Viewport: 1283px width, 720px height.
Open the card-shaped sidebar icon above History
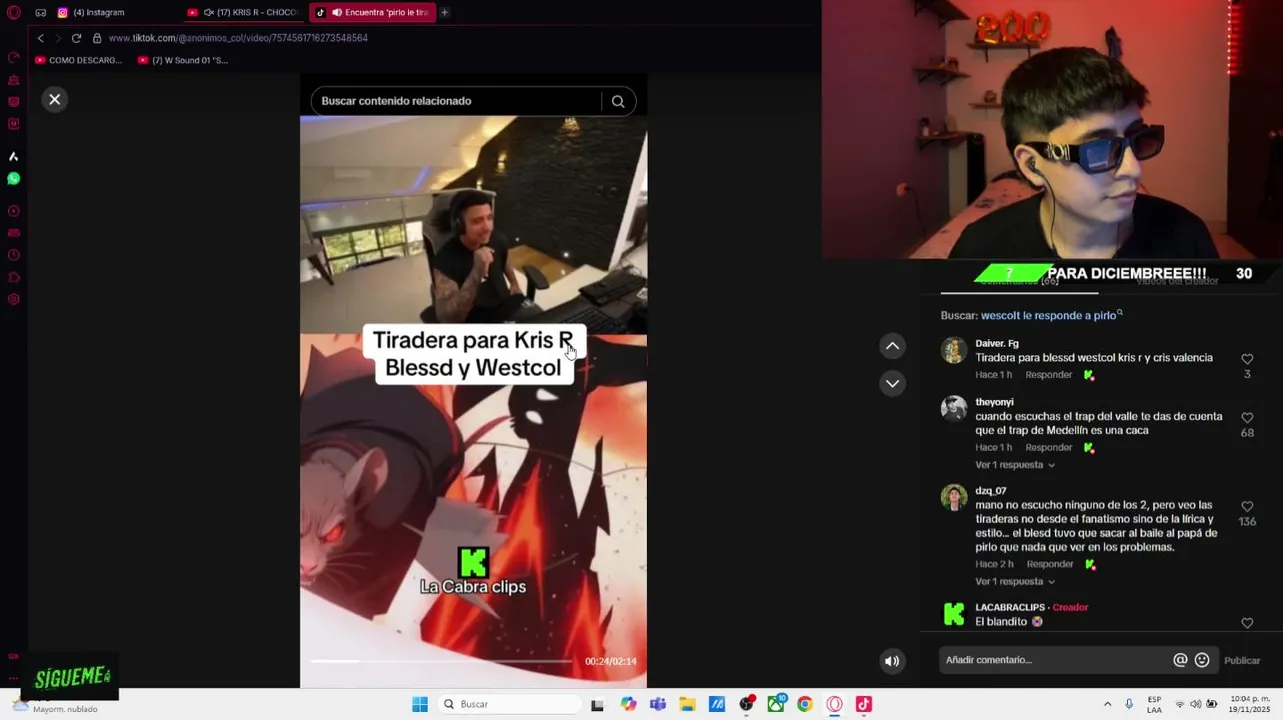point(14,233)
